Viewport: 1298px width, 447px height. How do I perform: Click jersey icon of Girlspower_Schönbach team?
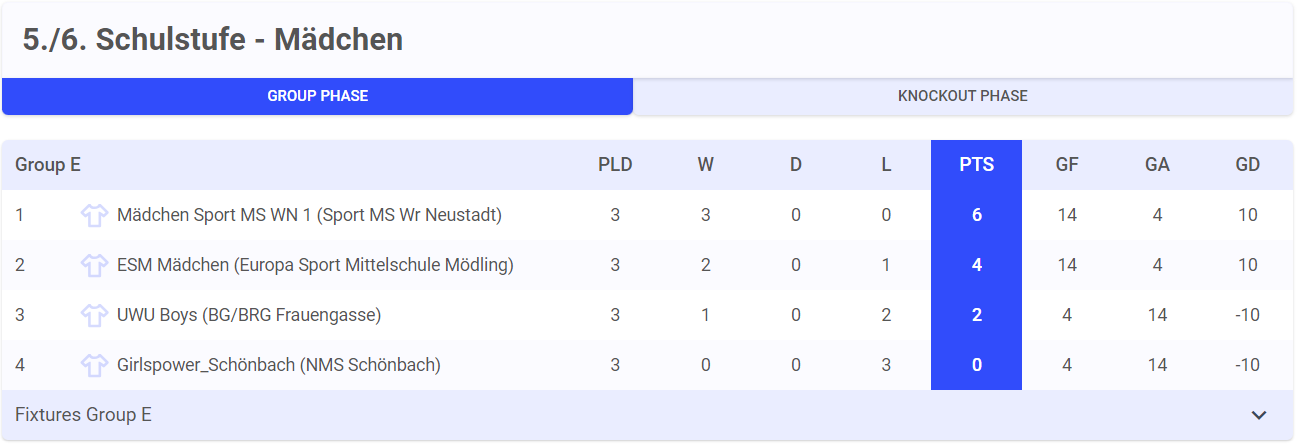tap(94, 365)
